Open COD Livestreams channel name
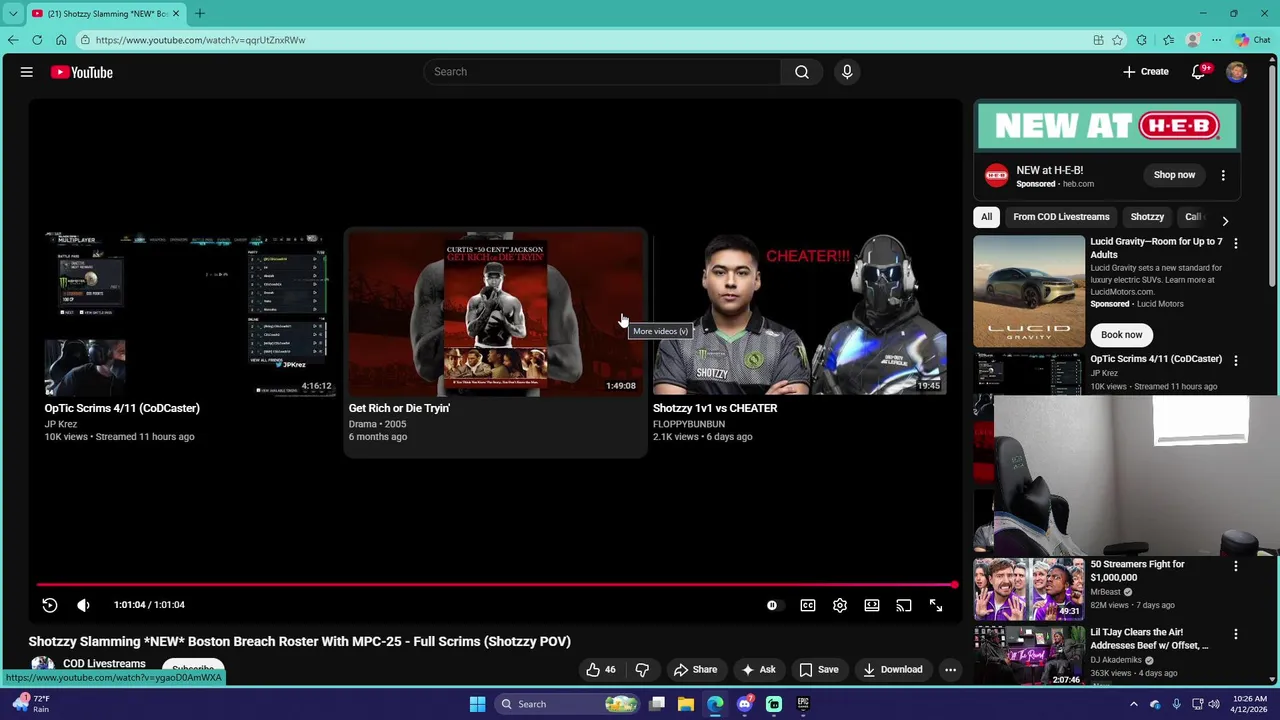Screen dimensions: 1280x720 click(x=104, y=664)
